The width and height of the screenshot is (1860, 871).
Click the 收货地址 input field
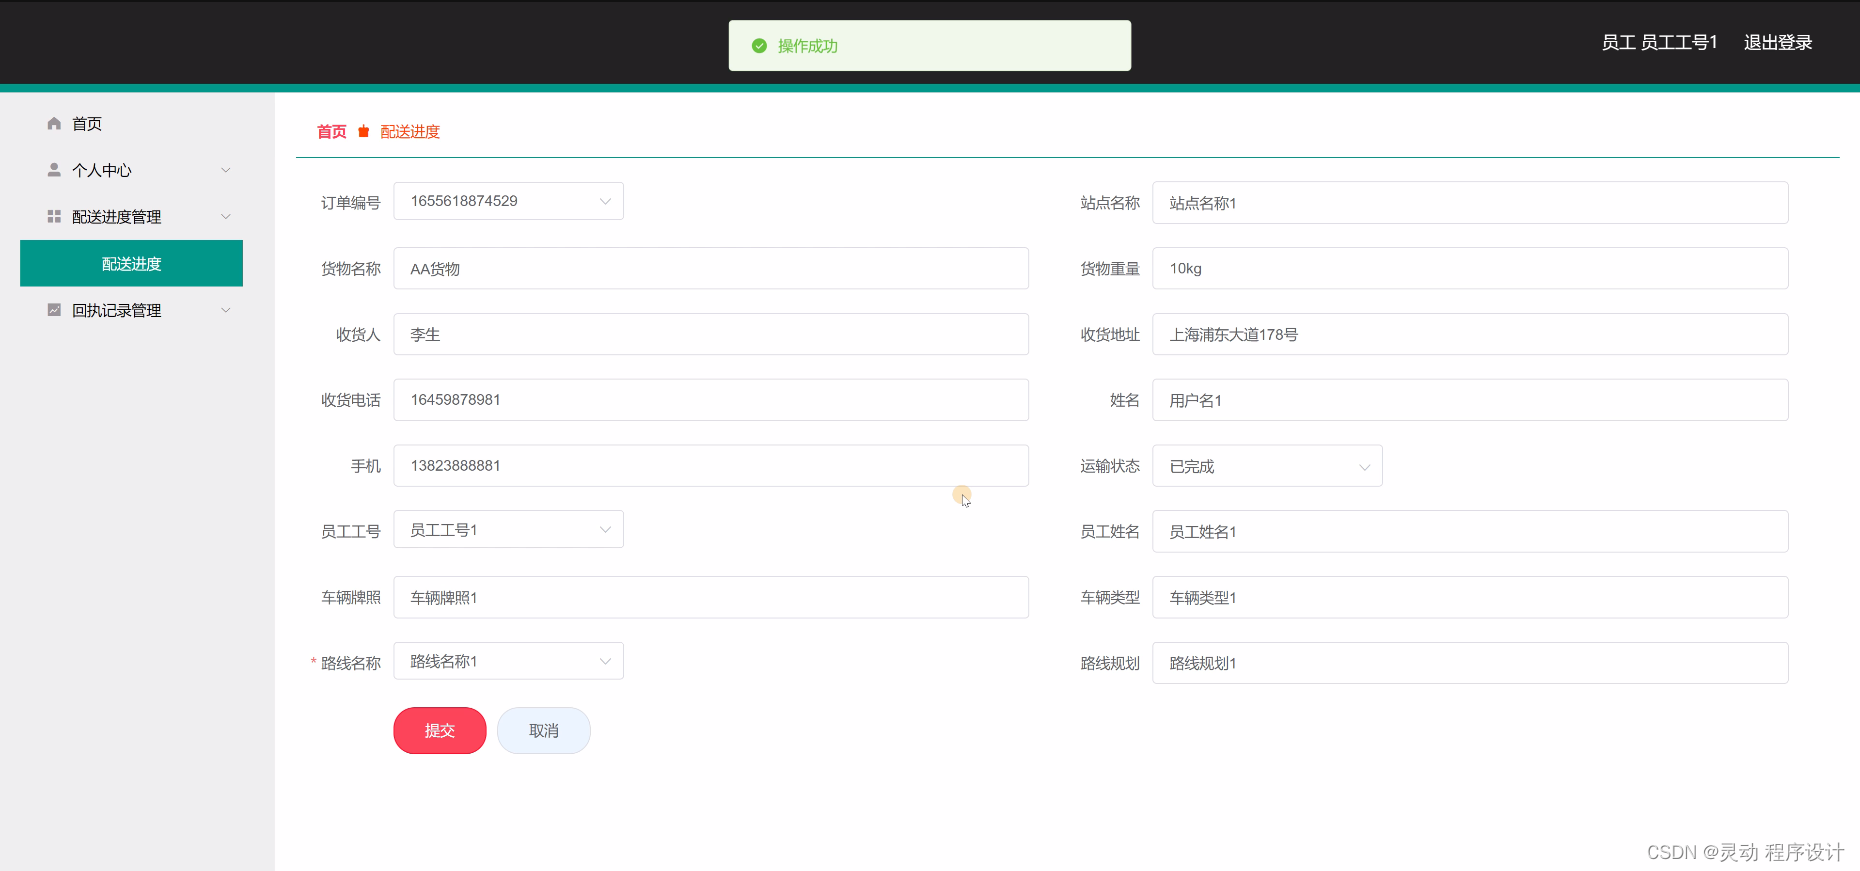(x=1470, y=334)
